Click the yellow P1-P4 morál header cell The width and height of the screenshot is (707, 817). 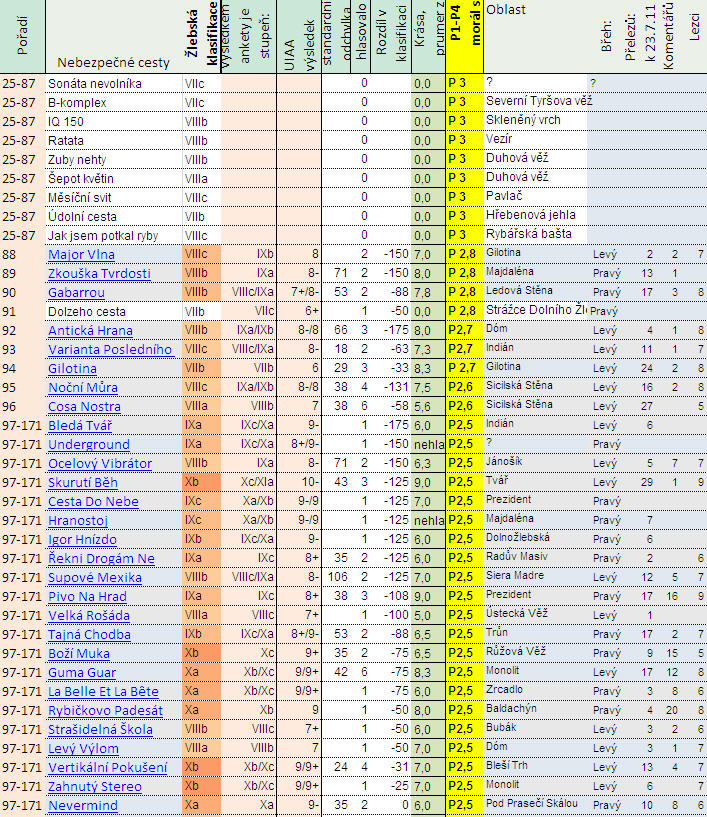(461, 37)
